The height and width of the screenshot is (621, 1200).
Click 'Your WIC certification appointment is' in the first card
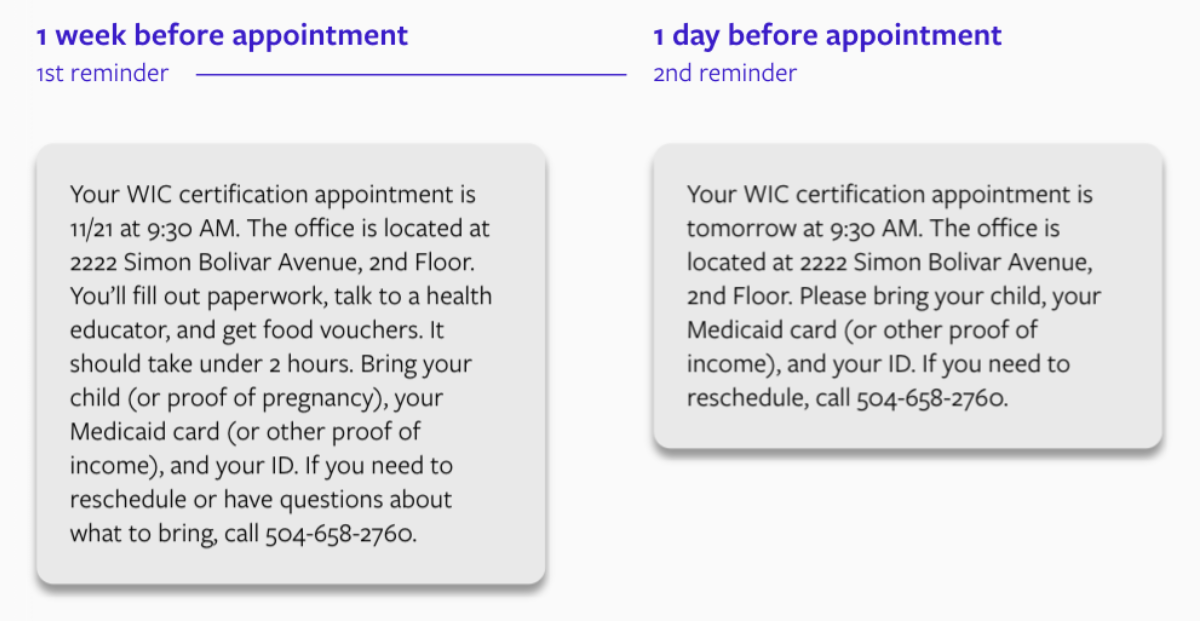[x=273, y=195]
